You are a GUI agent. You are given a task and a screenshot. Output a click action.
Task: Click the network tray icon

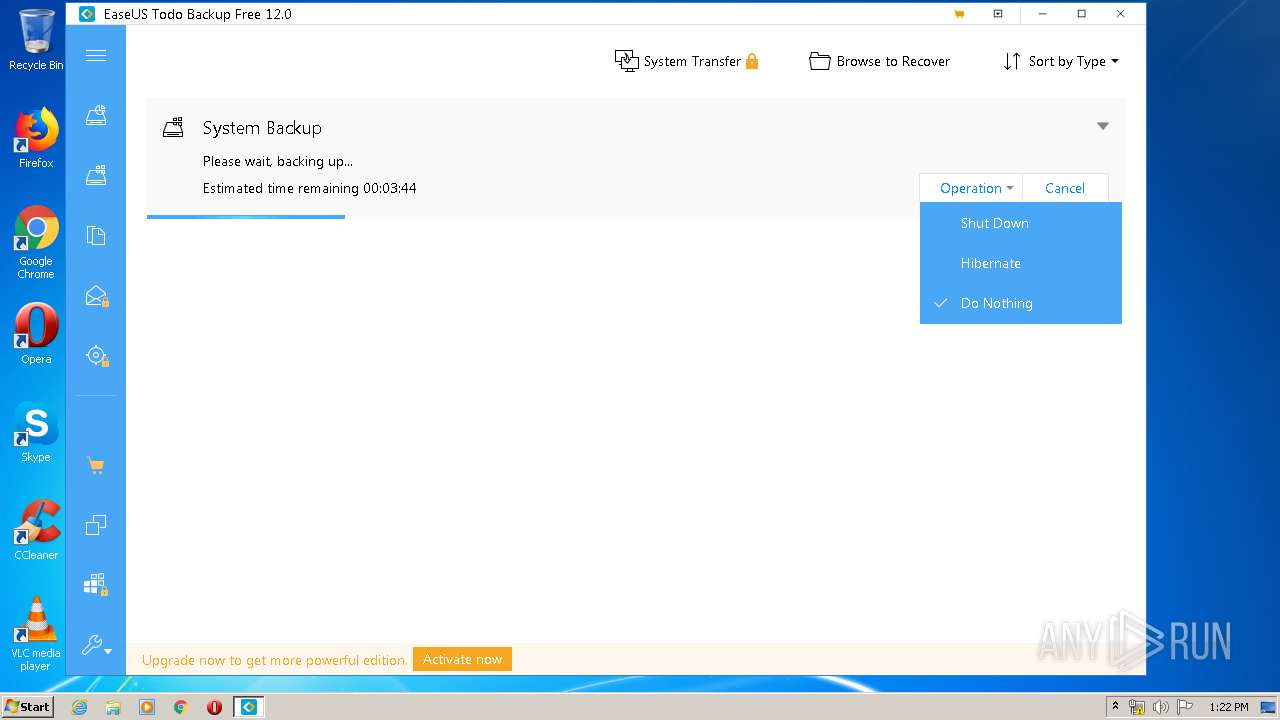(1137, 707)
